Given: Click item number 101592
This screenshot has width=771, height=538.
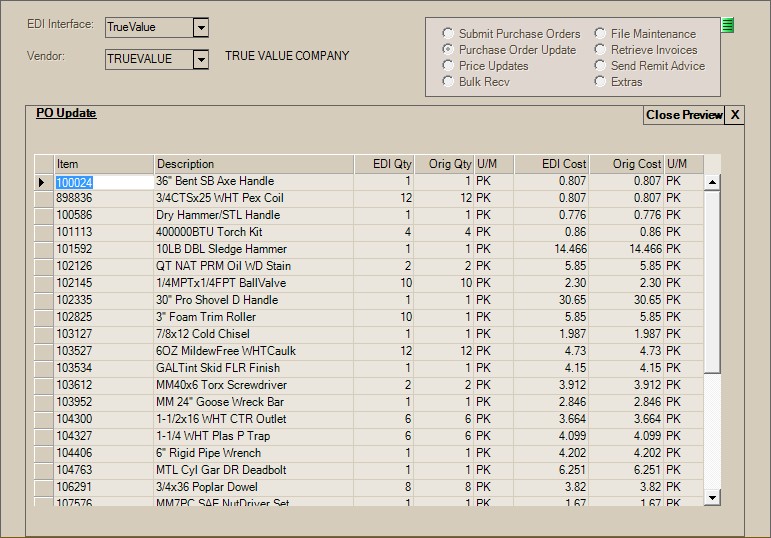Looking at the screenshot, I should [74, 249].
